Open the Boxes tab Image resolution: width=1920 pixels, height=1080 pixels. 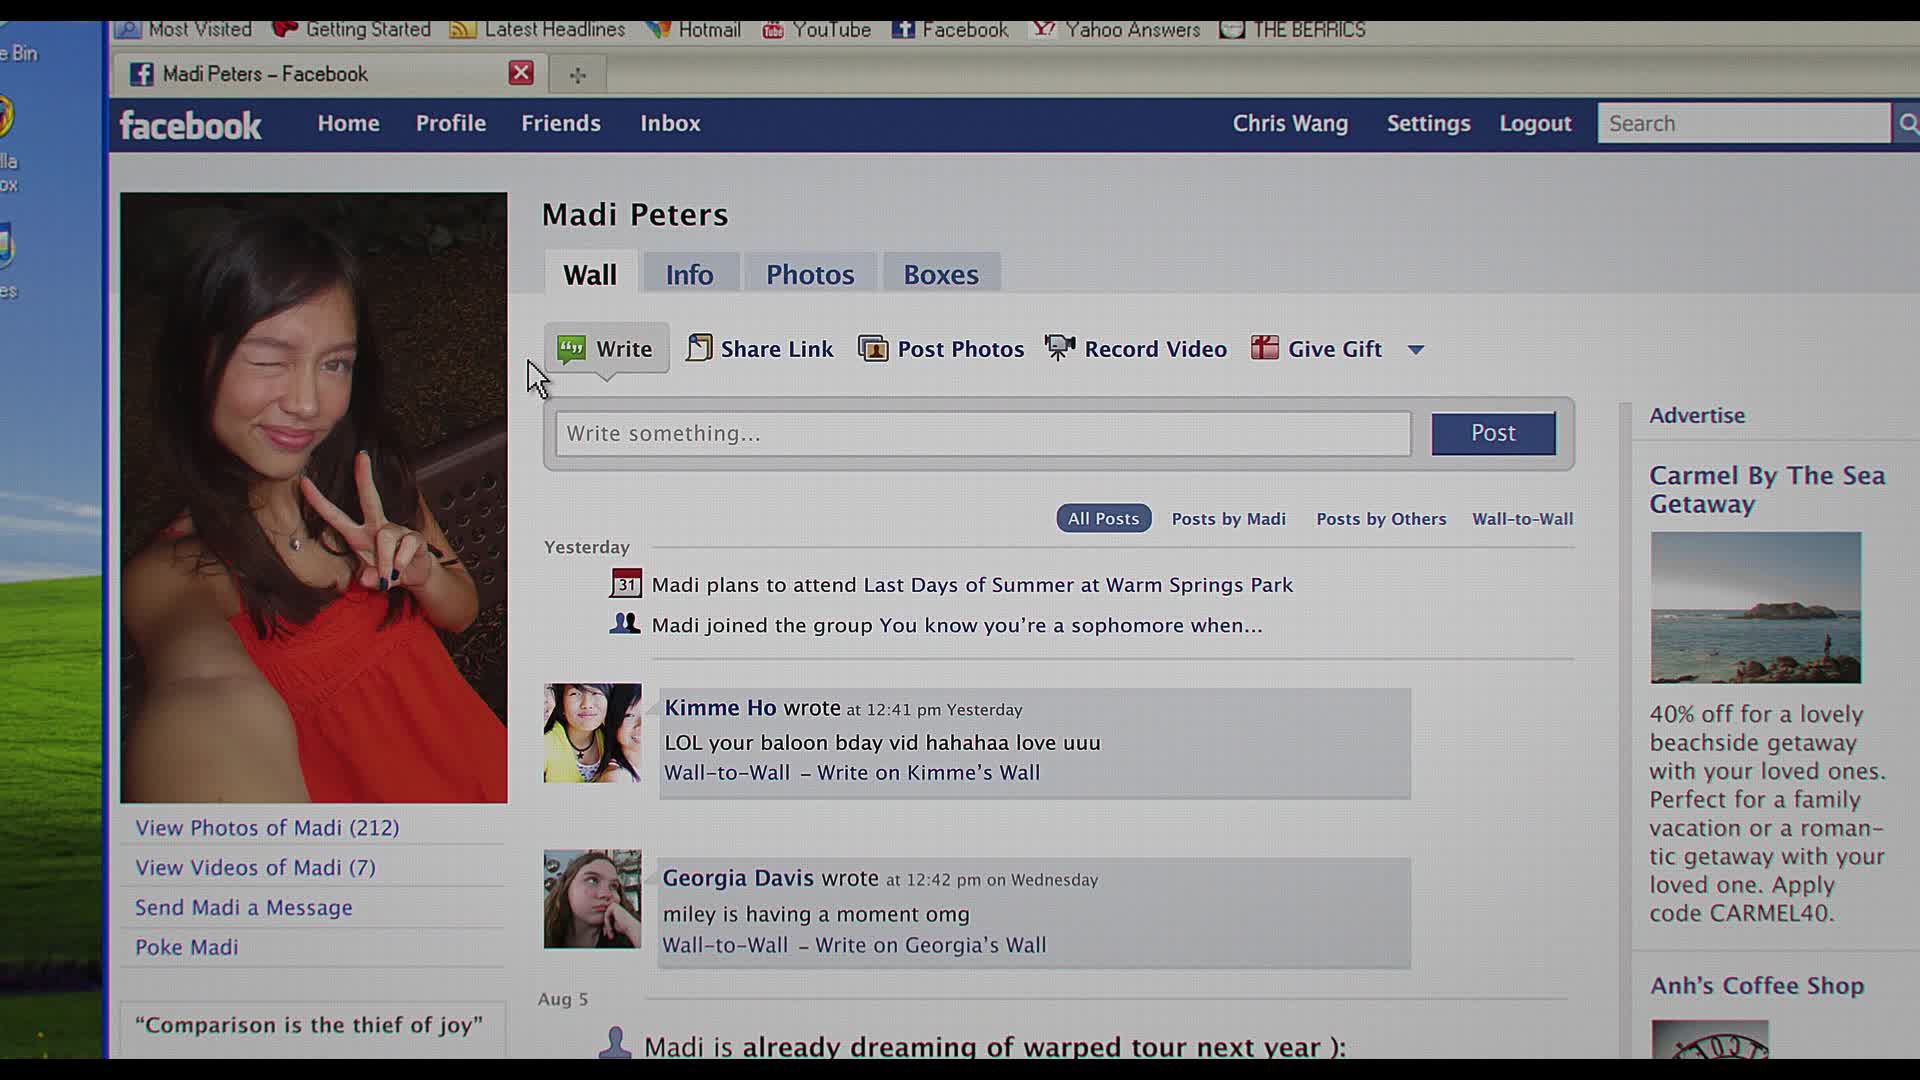pyautogui.click(x=941, y=274)
